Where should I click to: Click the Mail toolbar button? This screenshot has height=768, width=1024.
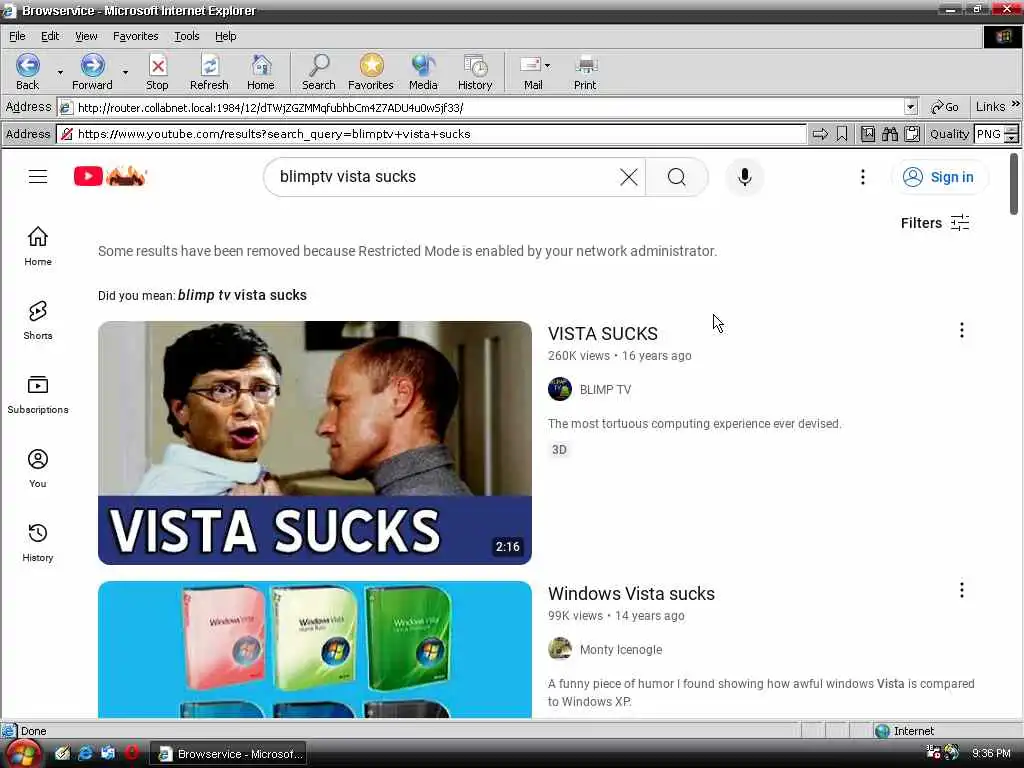pos(532,72)
